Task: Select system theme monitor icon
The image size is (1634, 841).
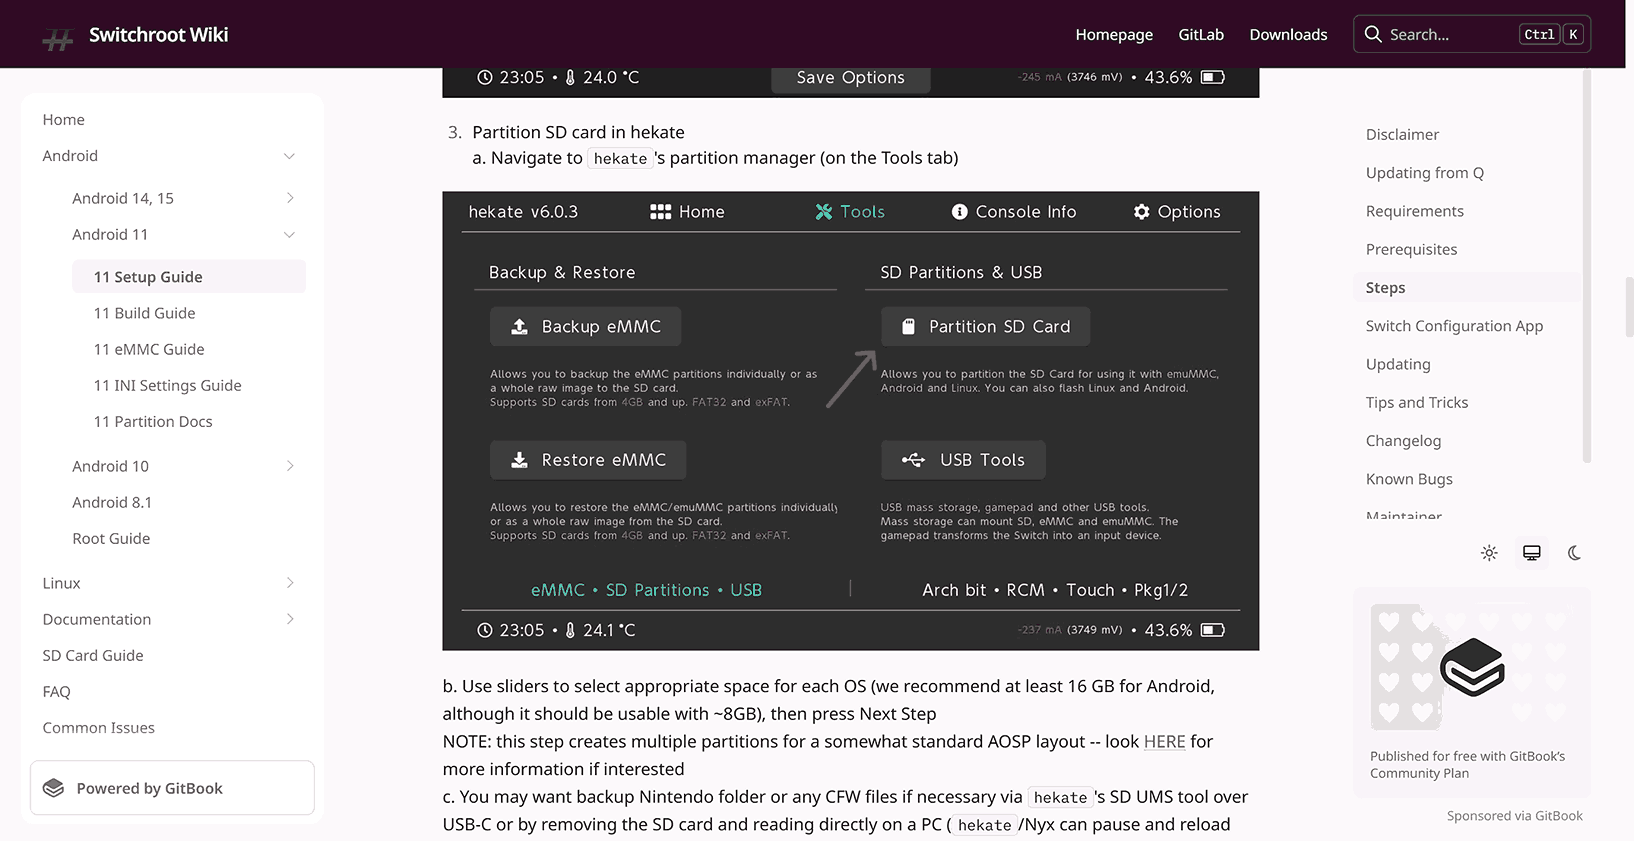Action: click(1531, 553)
